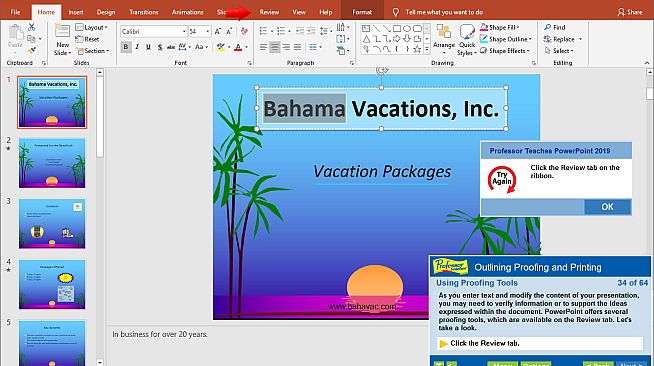Viewport: 654px width, 366px height.
Task: Click the www.bahavac.com text on slide
Action: (362, 307)
